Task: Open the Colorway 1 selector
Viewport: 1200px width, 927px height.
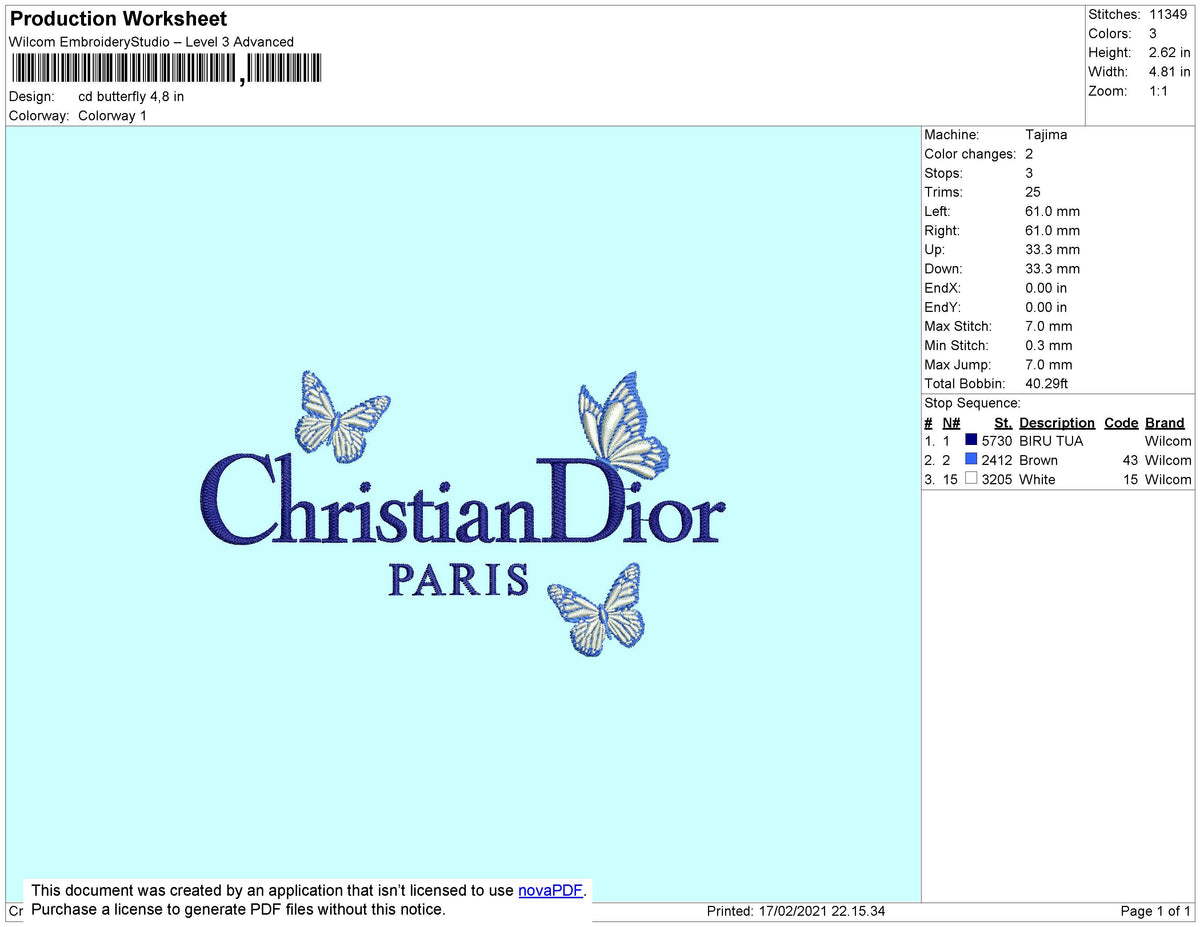Action: coord(112,115)
